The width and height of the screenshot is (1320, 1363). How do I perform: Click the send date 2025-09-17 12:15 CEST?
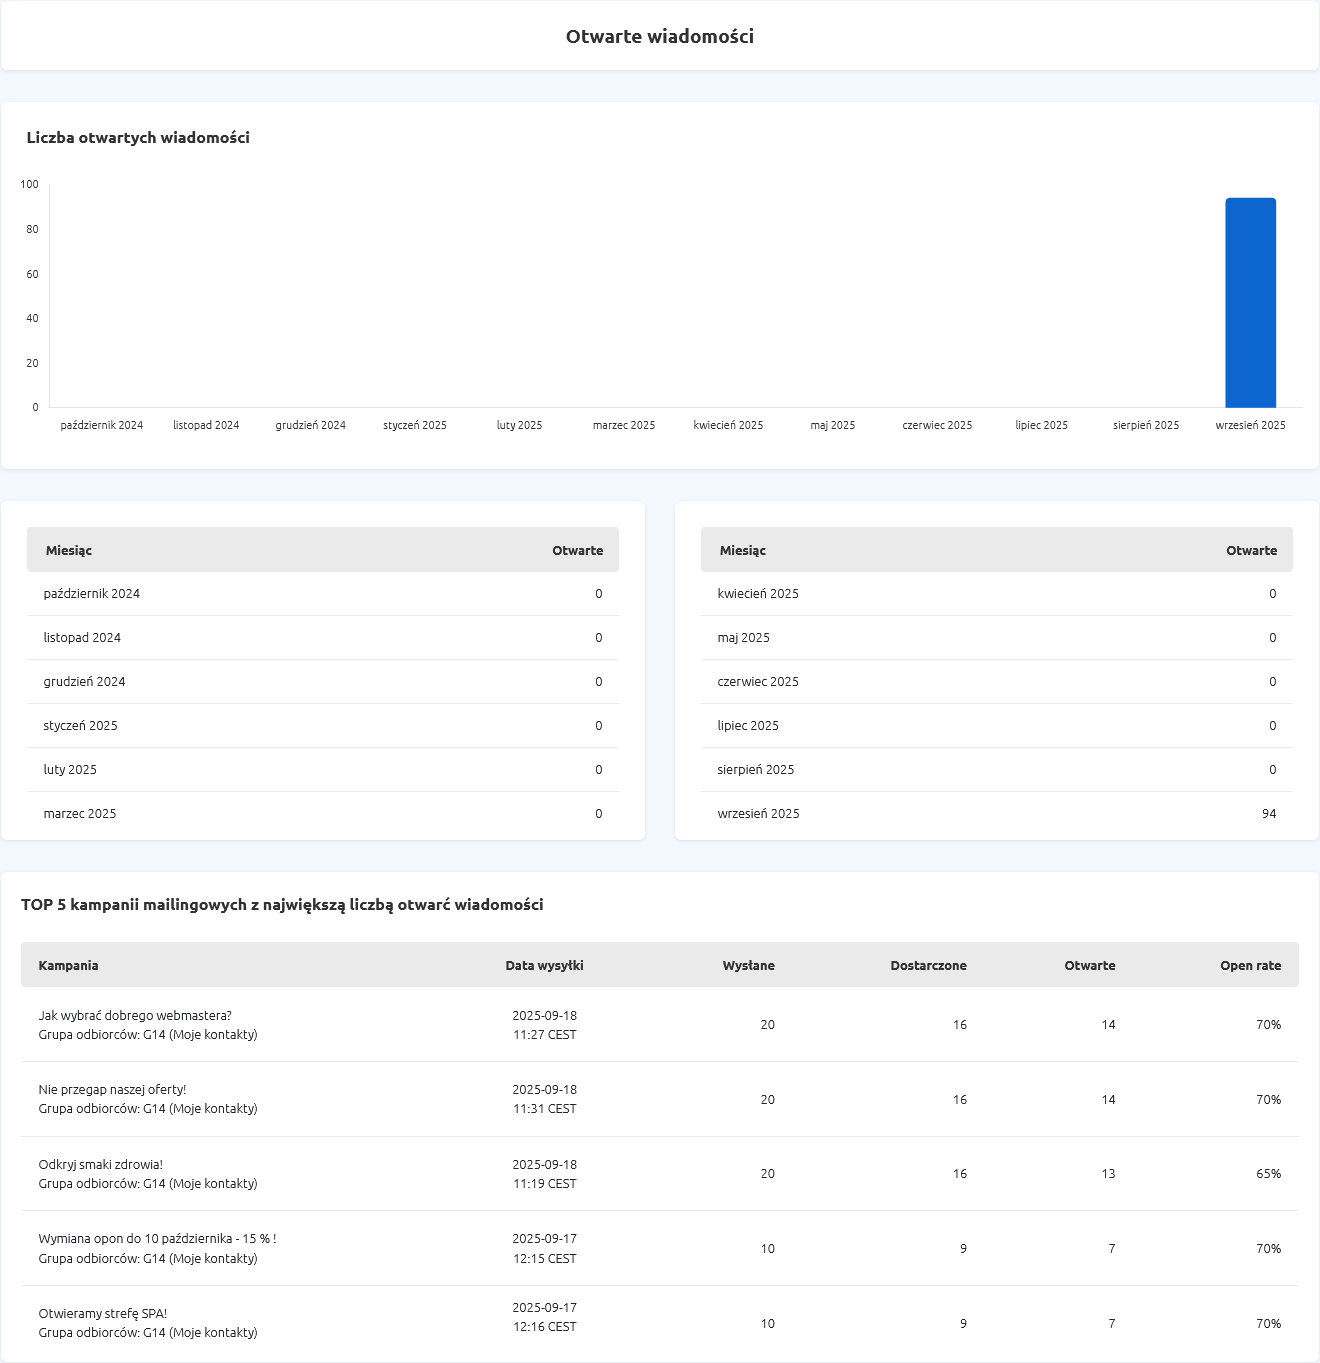click(x=544, y=1248)
